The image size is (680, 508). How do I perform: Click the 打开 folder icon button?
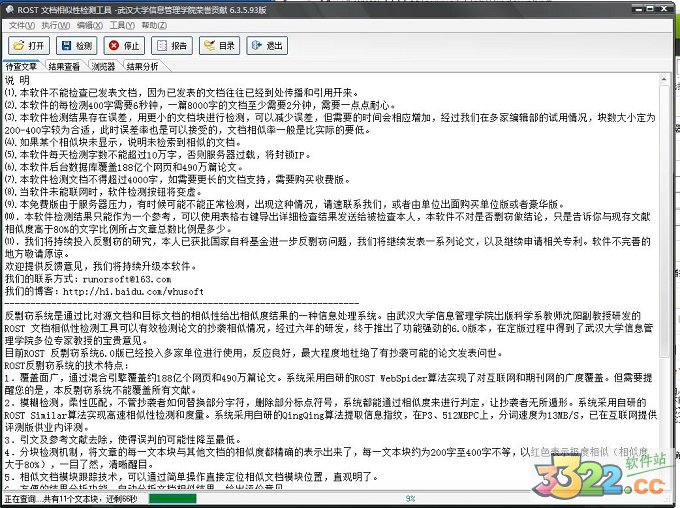coord(29,46)
